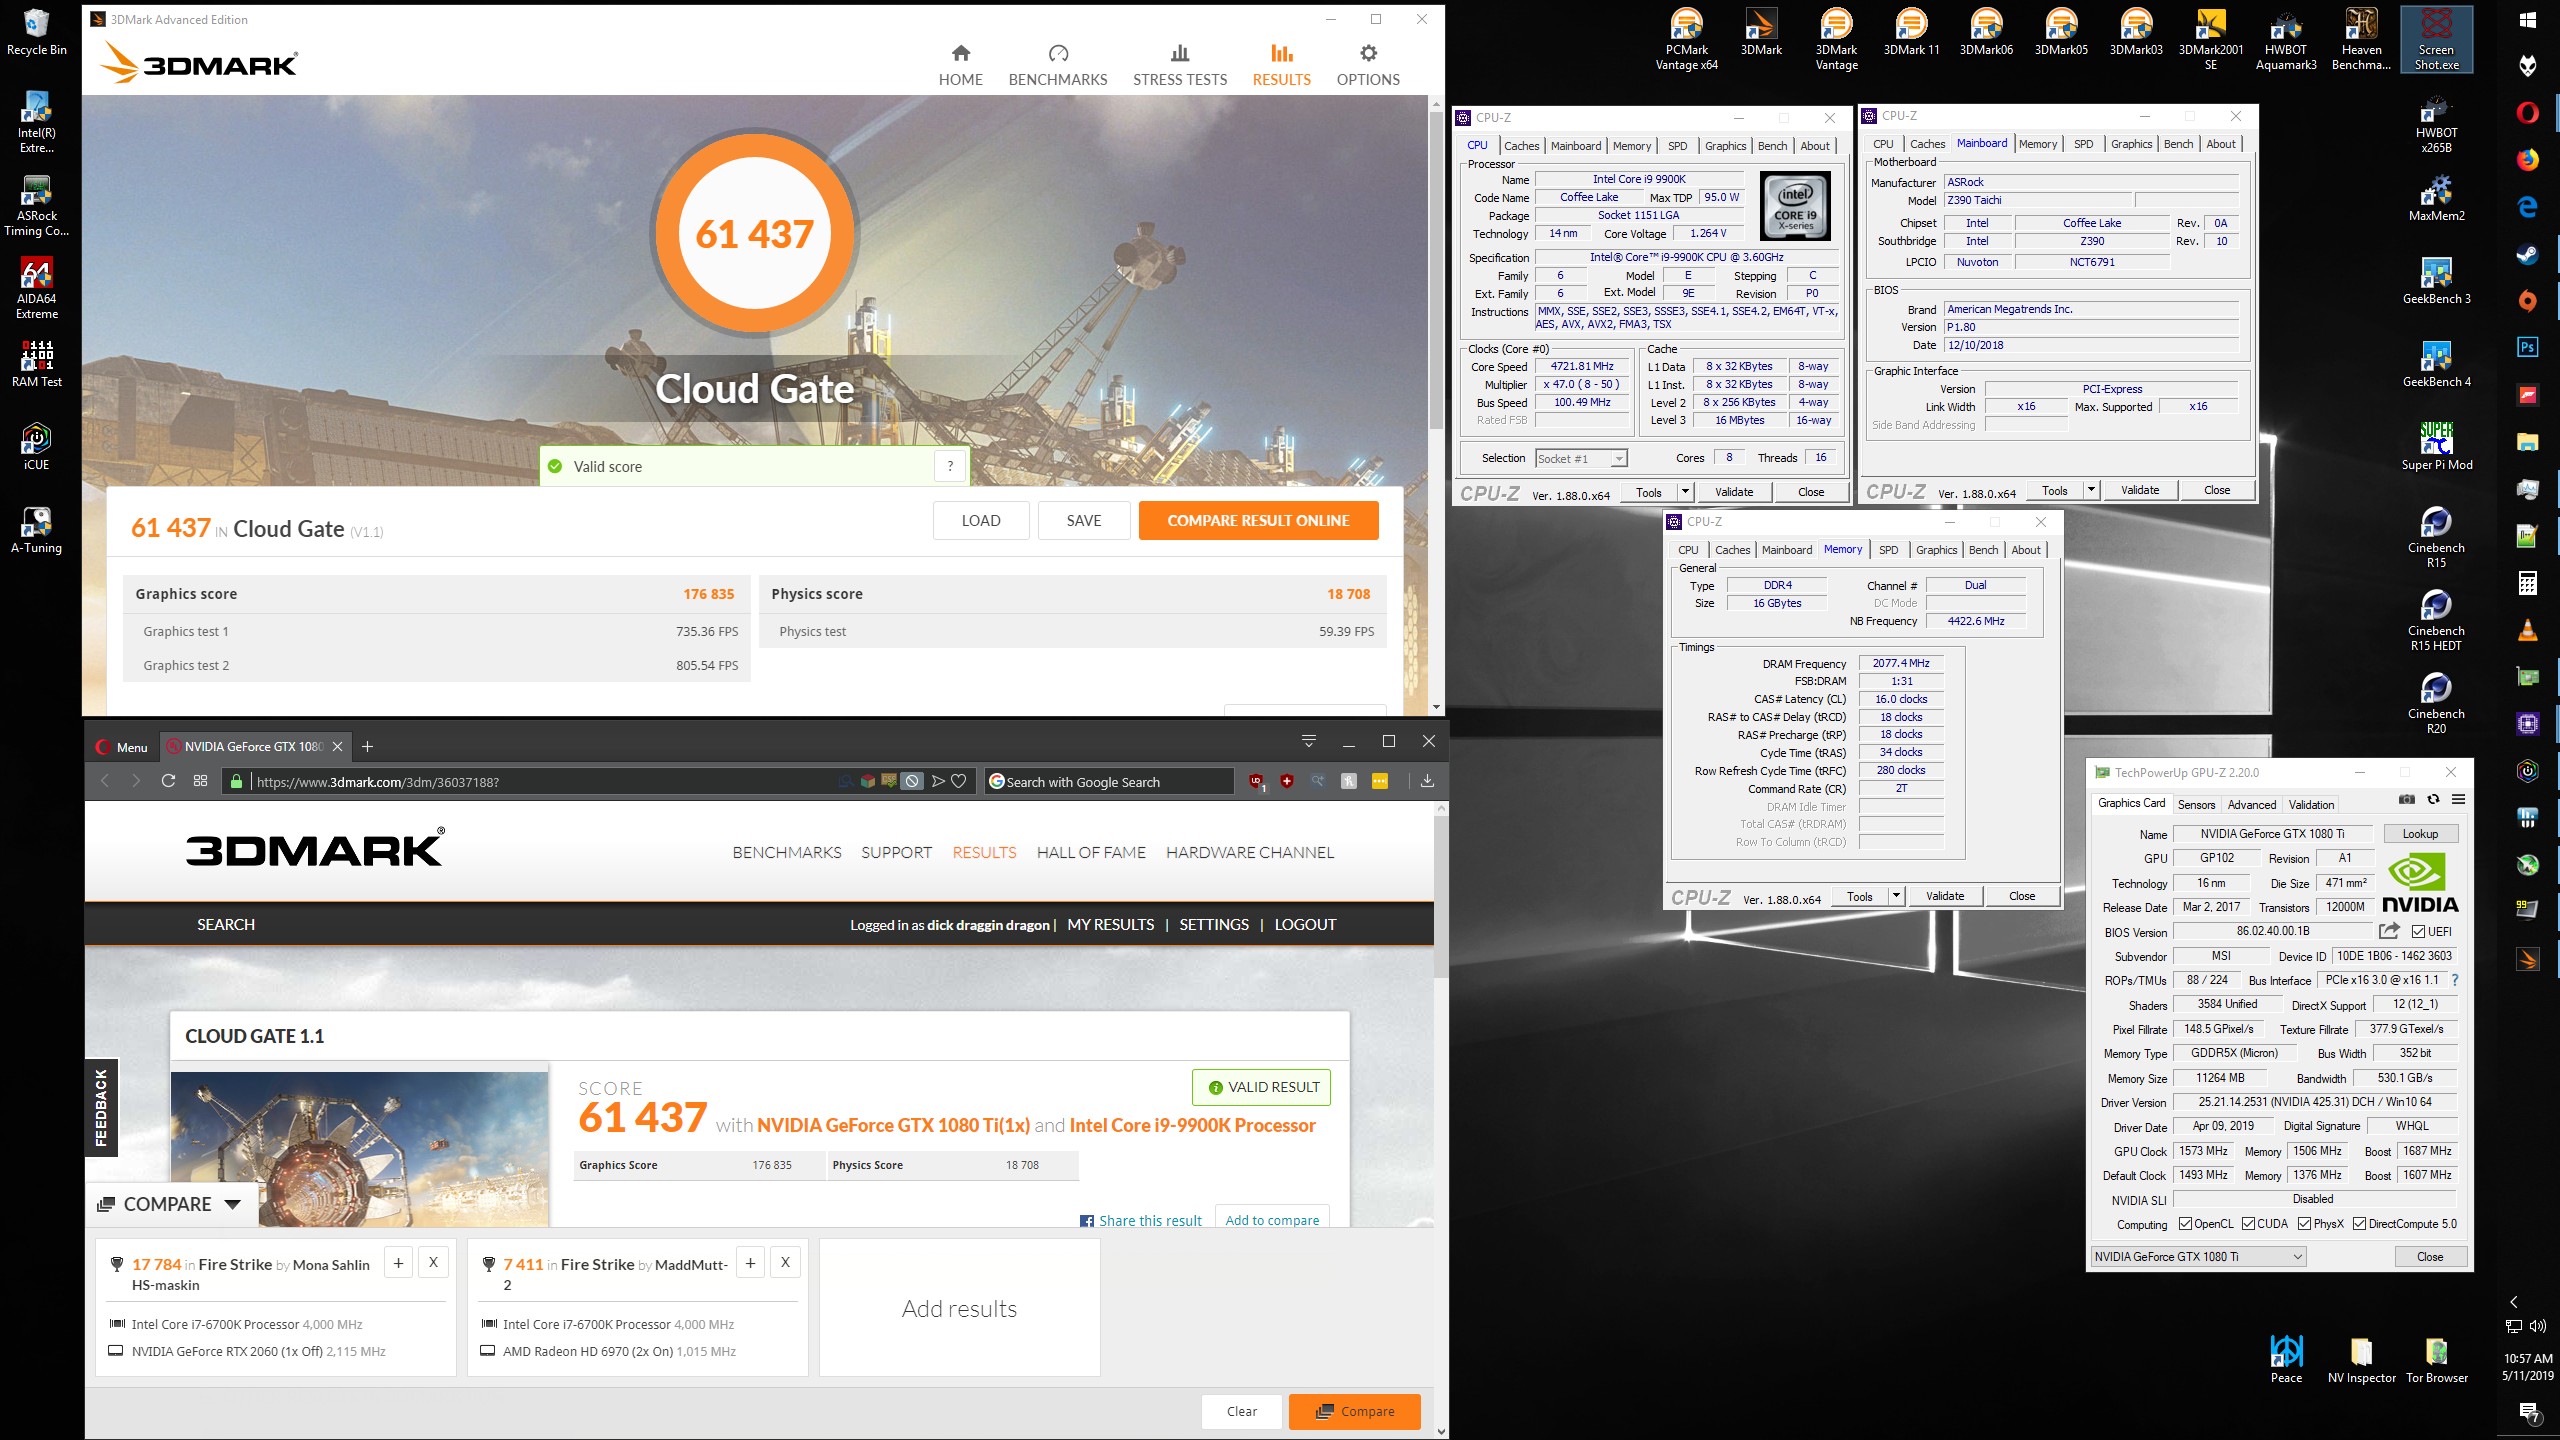Open the Opera tab menu icon
This screenshot has height=1440, width=2560.
1308,741
